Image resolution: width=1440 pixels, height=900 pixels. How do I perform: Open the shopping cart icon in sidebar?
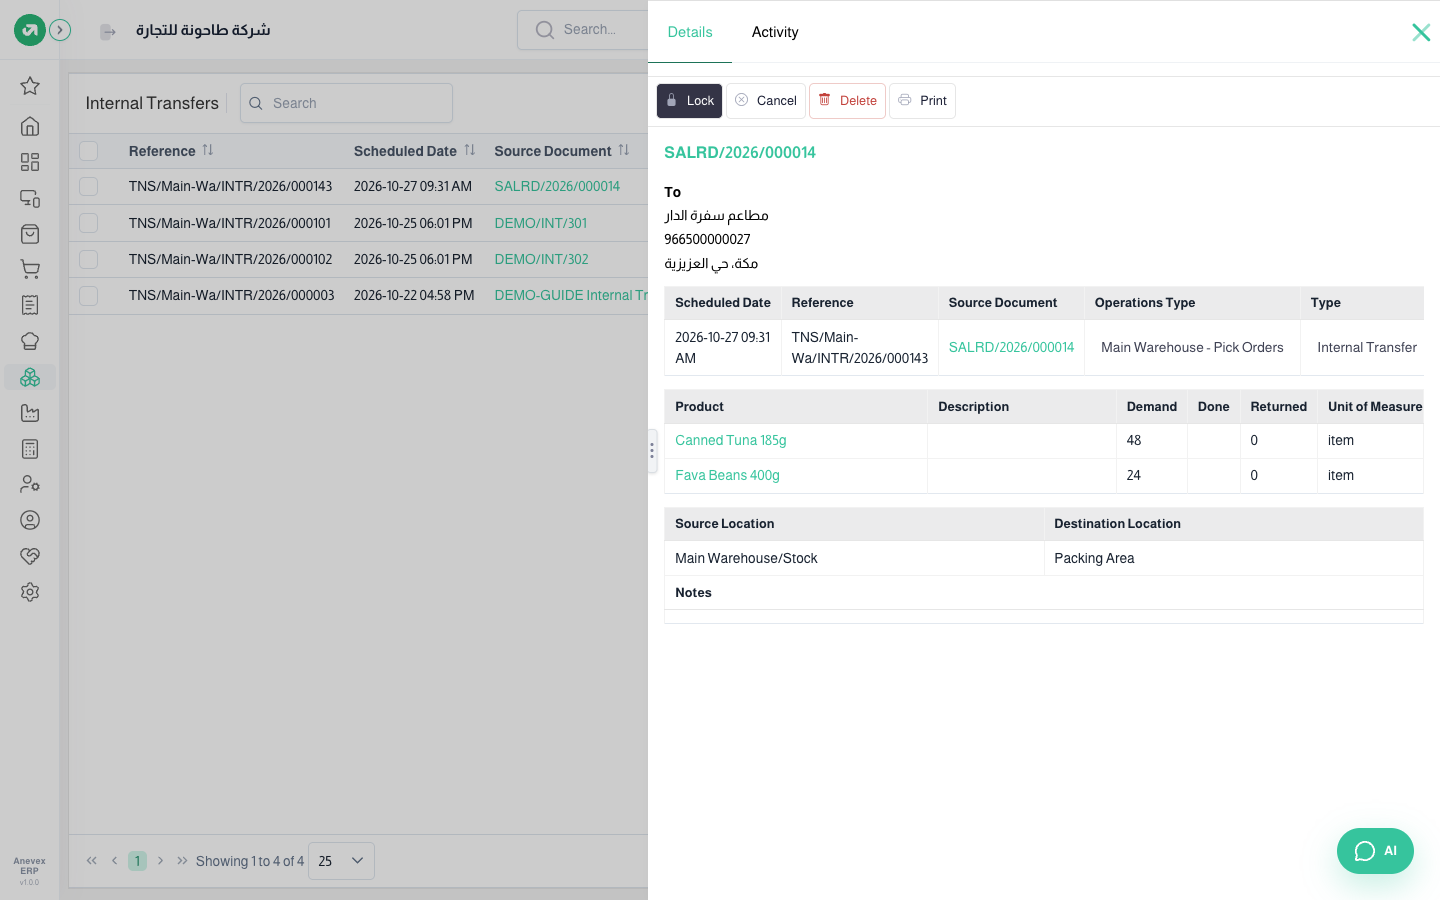pos(30,269)
